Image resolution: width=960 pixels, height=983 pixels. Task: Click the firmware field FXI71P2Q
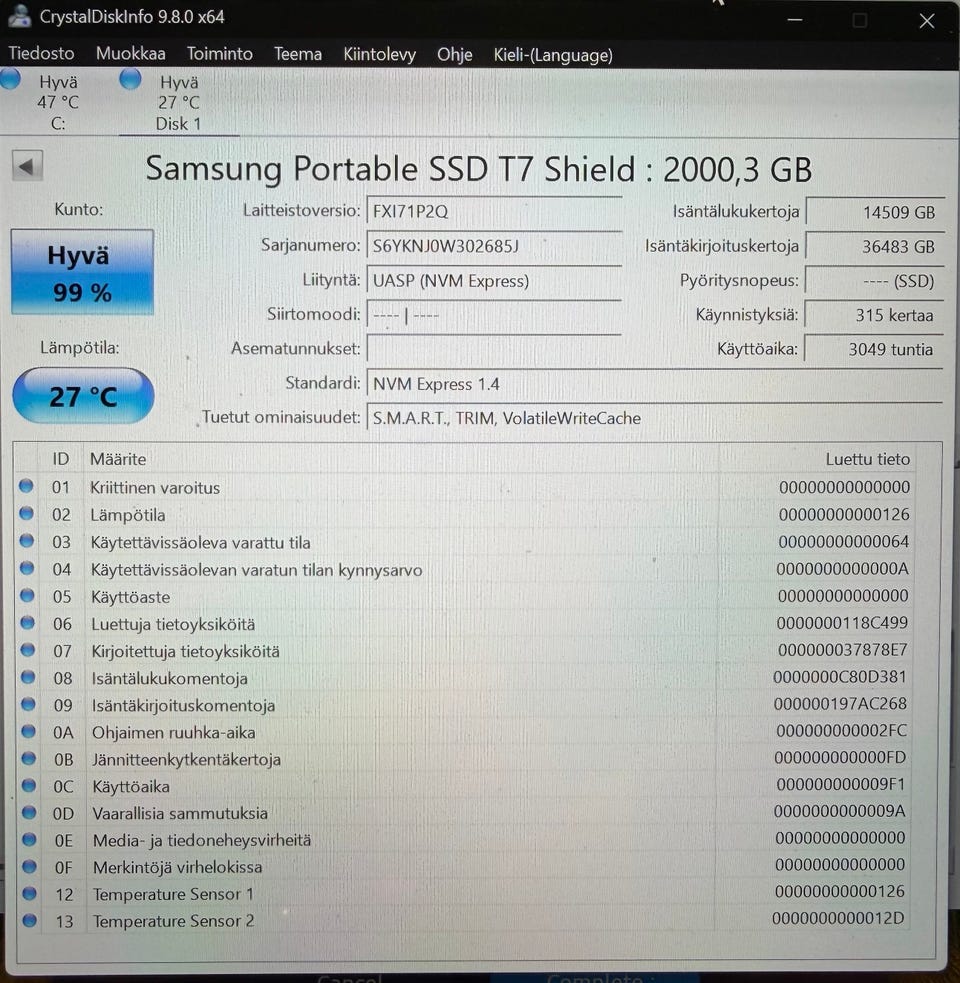click(x=493, y=211)
